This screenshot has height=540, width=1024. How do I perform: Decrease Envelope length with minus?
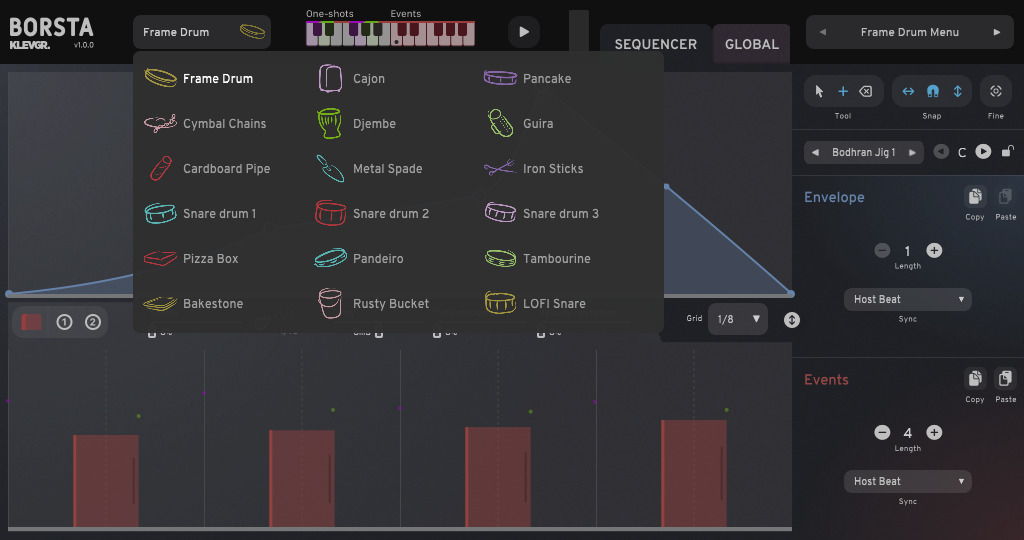[x=882, y=250]
